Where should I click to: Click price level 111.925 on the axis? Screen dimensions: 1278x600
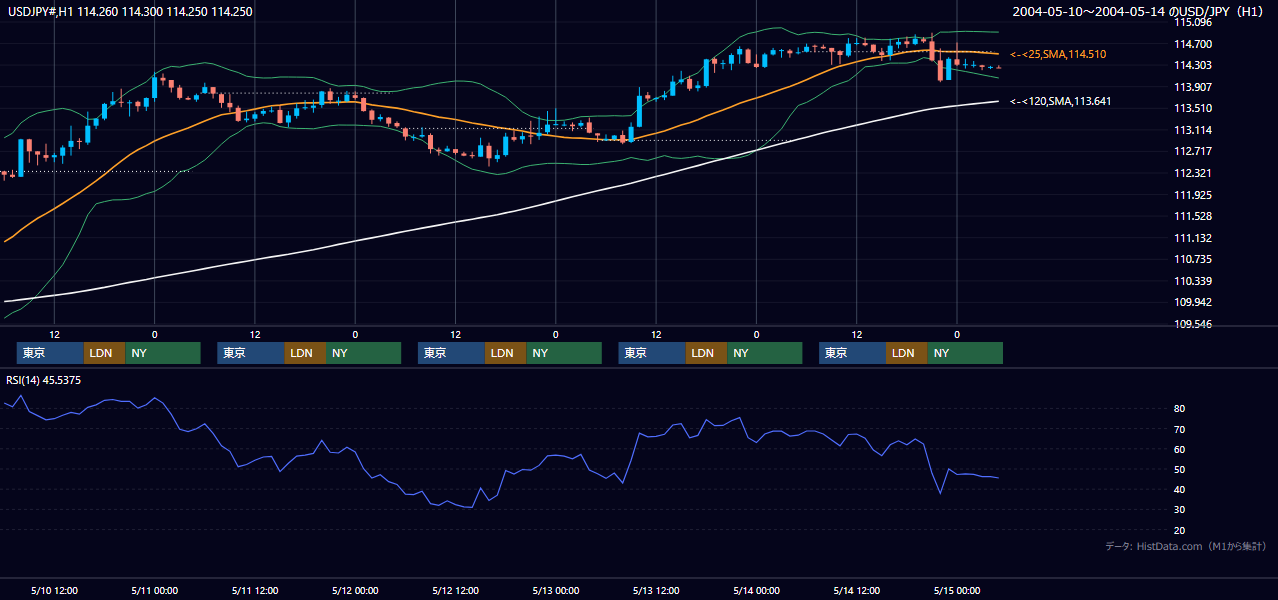click(1192, 195)
